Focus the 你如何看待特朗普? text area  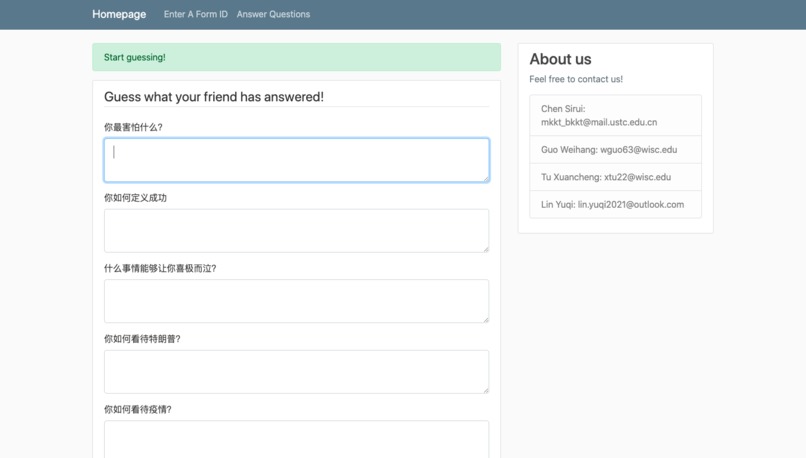[297, 372]
